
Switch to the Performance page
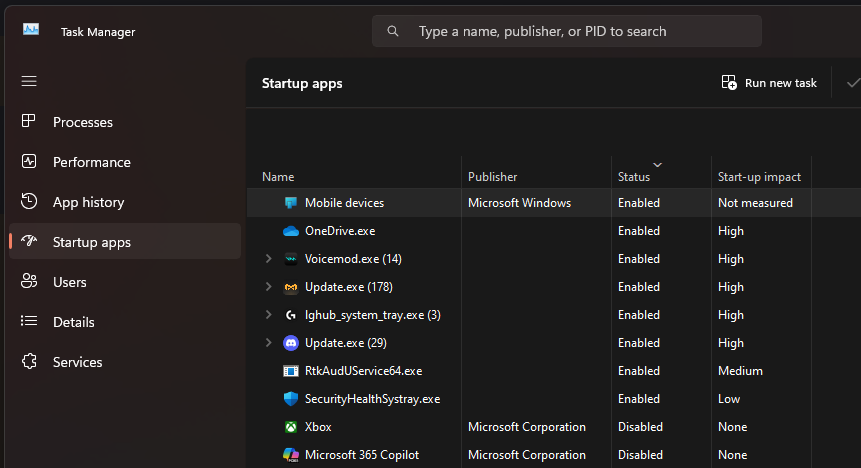[91, 162]
